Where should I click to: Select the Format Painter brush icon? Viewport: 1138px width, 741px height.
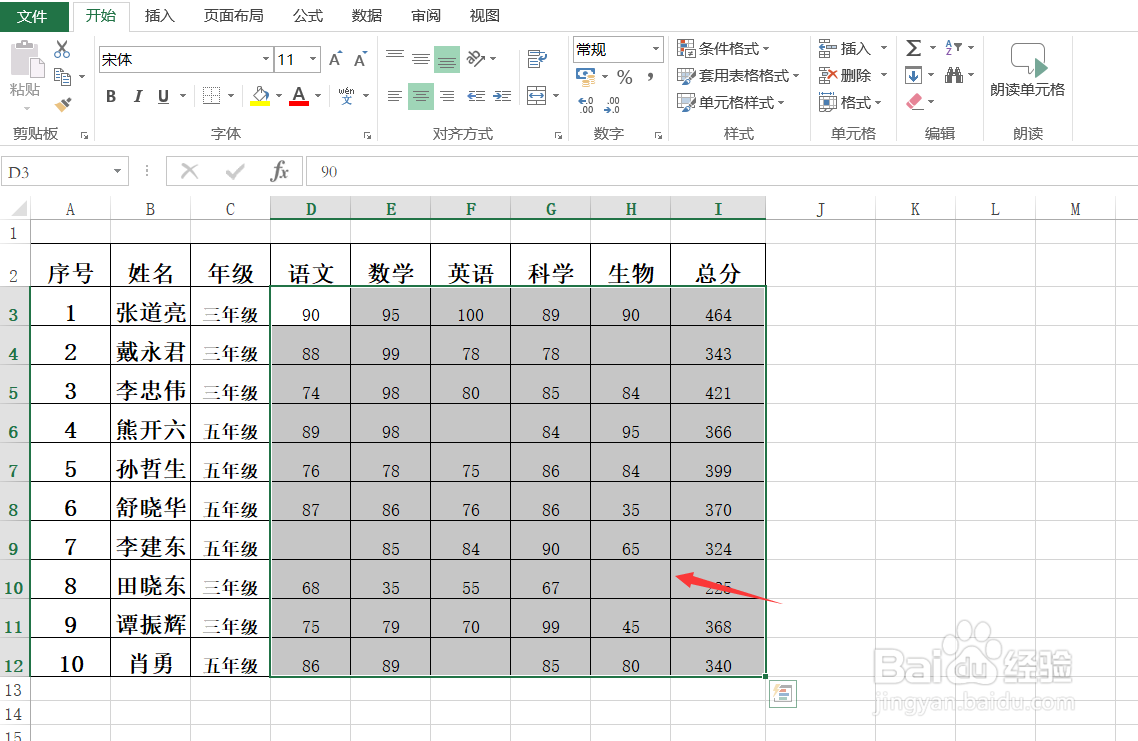click(63, 105)
